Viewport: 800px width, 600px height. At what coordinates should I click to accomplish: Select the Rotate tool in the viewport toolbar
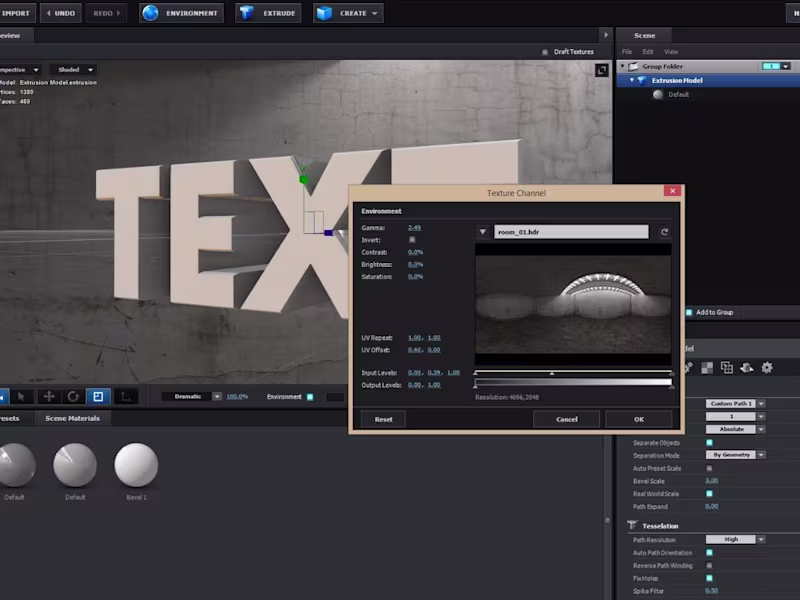coord(72,396)
